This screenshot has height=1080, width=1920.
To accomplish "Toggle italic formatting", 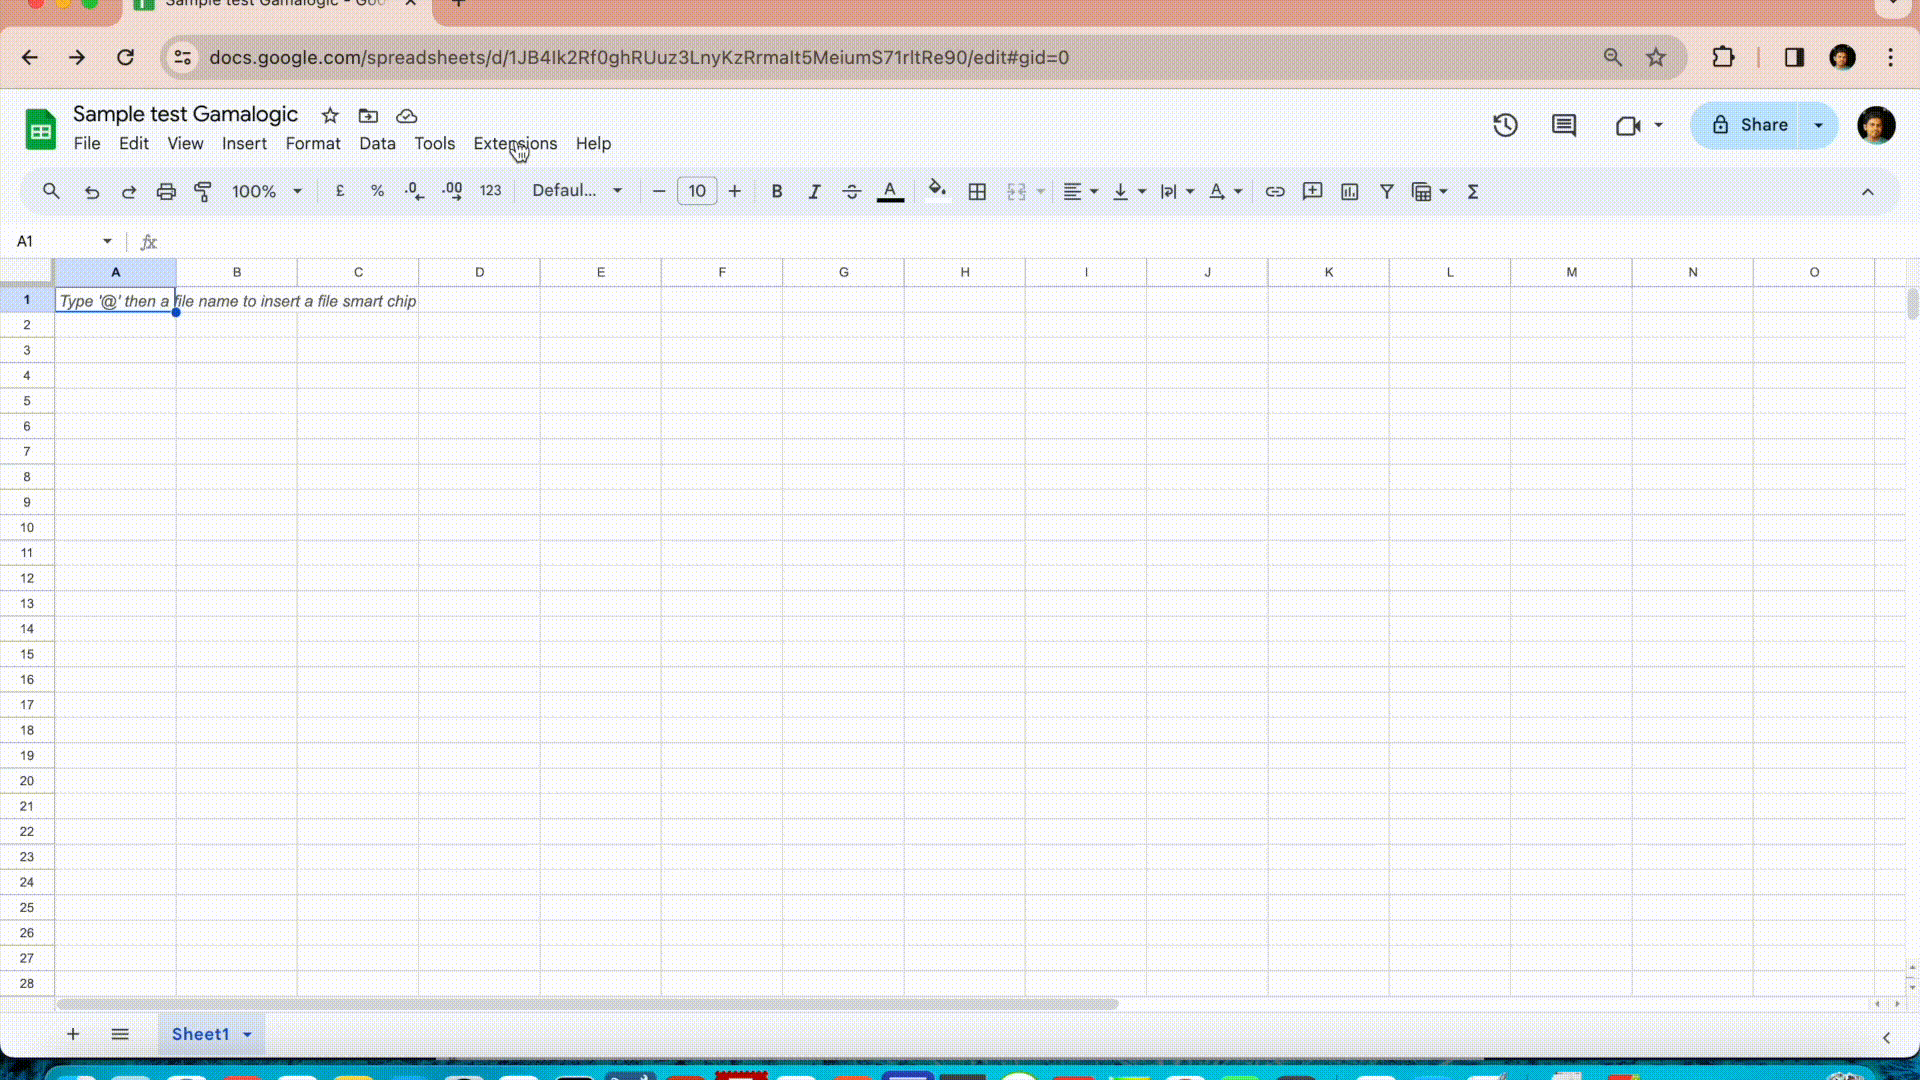I will tap(814, 191).
